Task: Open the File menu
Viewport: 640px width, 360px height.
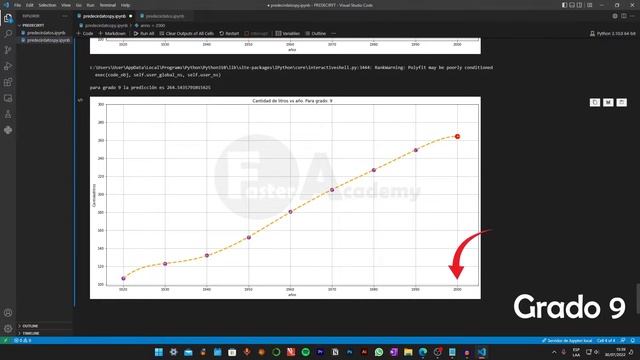Action: (x=17, y=5)
